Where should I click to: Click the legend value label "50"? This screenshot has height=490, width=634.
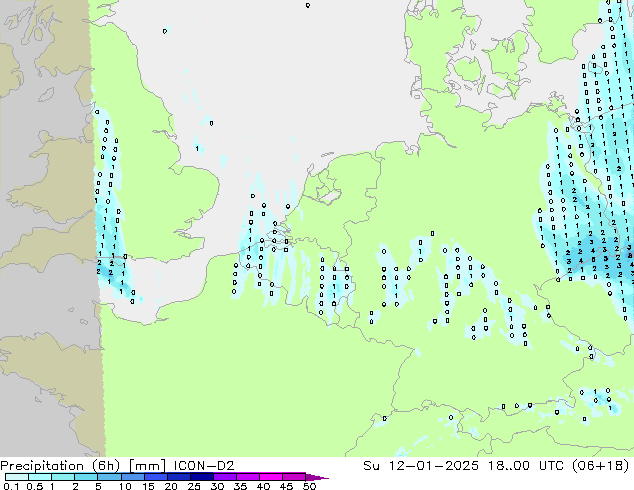(309, 486)
